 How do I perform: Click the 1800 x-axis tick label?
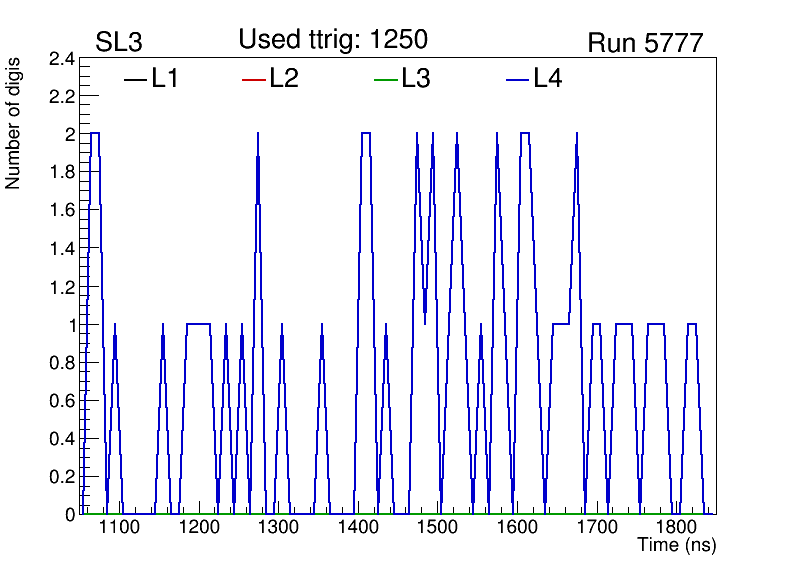click(x=676, y=527)
